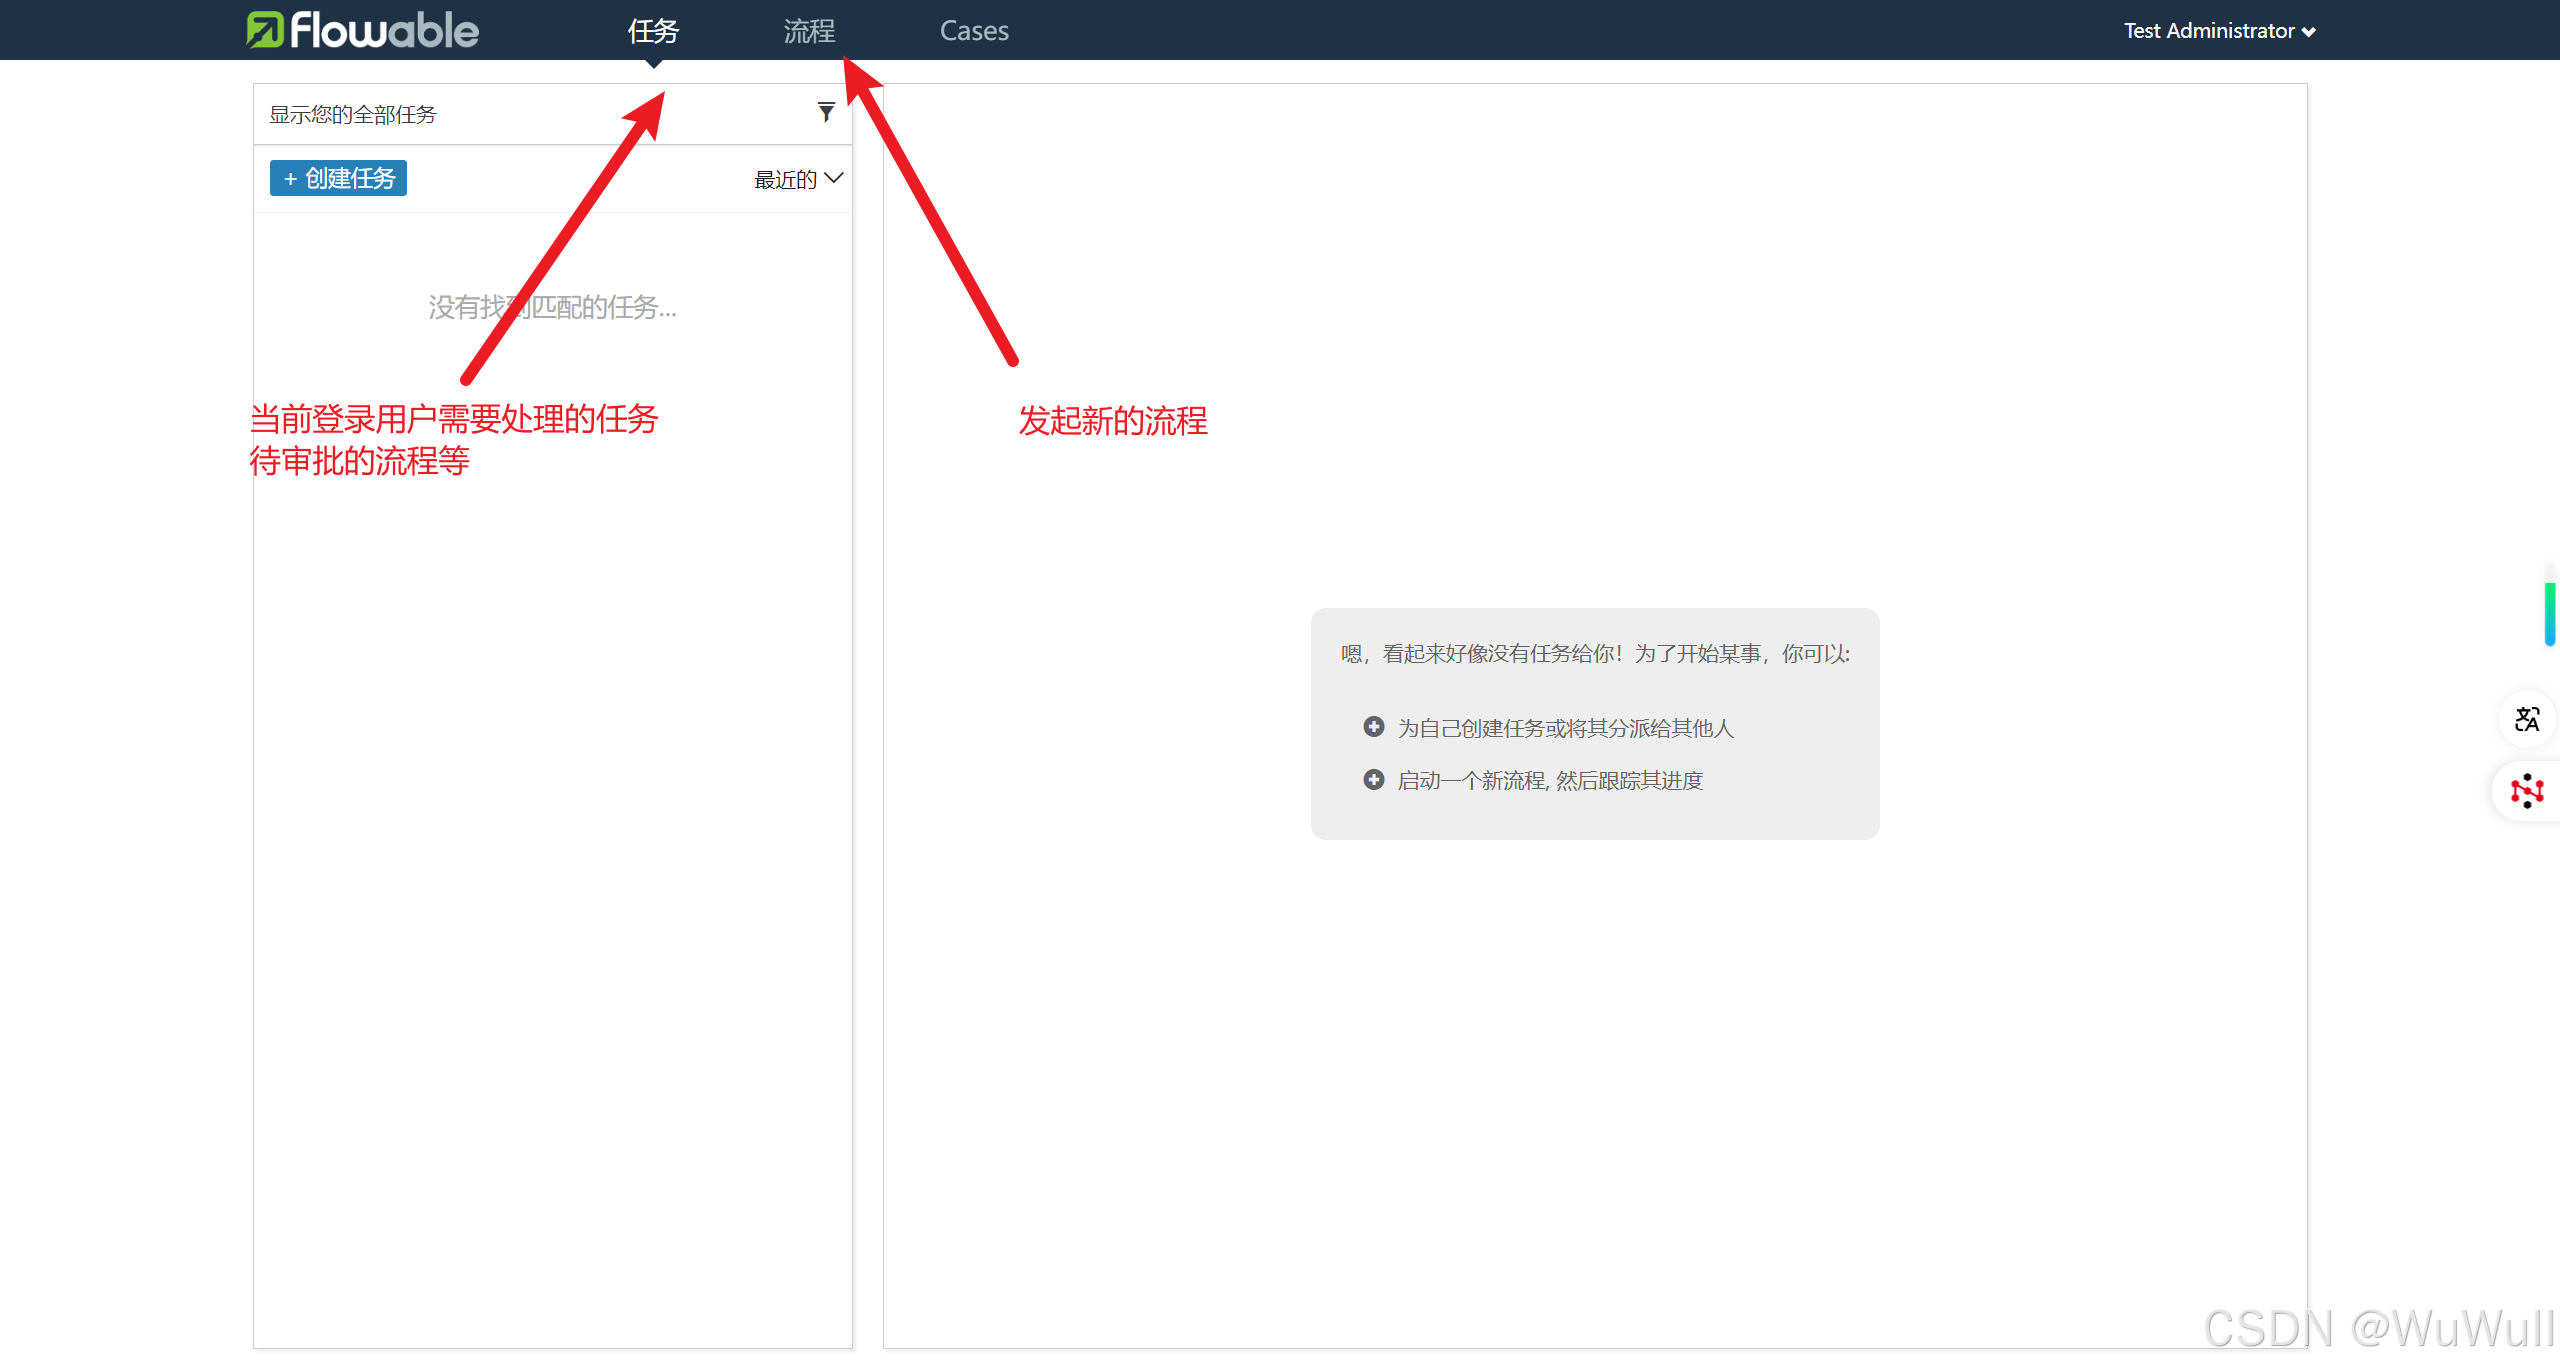Click the red network floating icon
This screenshot has height=1371, width=2560.
coord(2527,790)
